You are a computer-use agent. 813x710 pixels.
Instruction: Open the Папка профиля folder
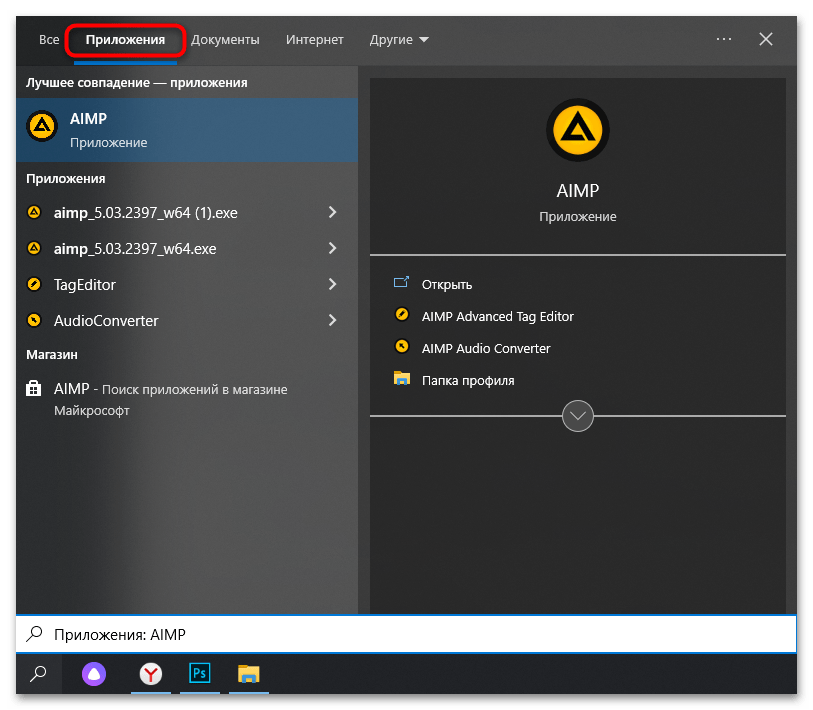pos(467,380)
